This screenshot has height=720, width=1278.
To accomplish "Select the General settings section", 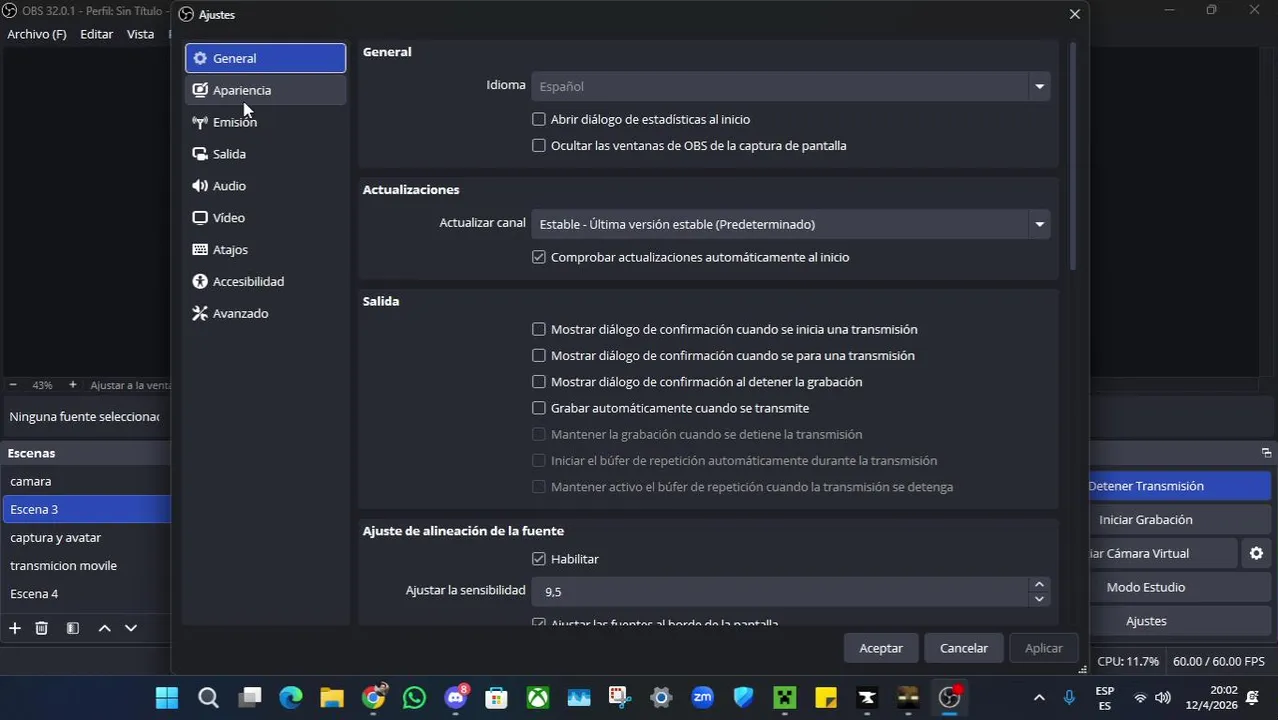I will click(x=265, y=58).
